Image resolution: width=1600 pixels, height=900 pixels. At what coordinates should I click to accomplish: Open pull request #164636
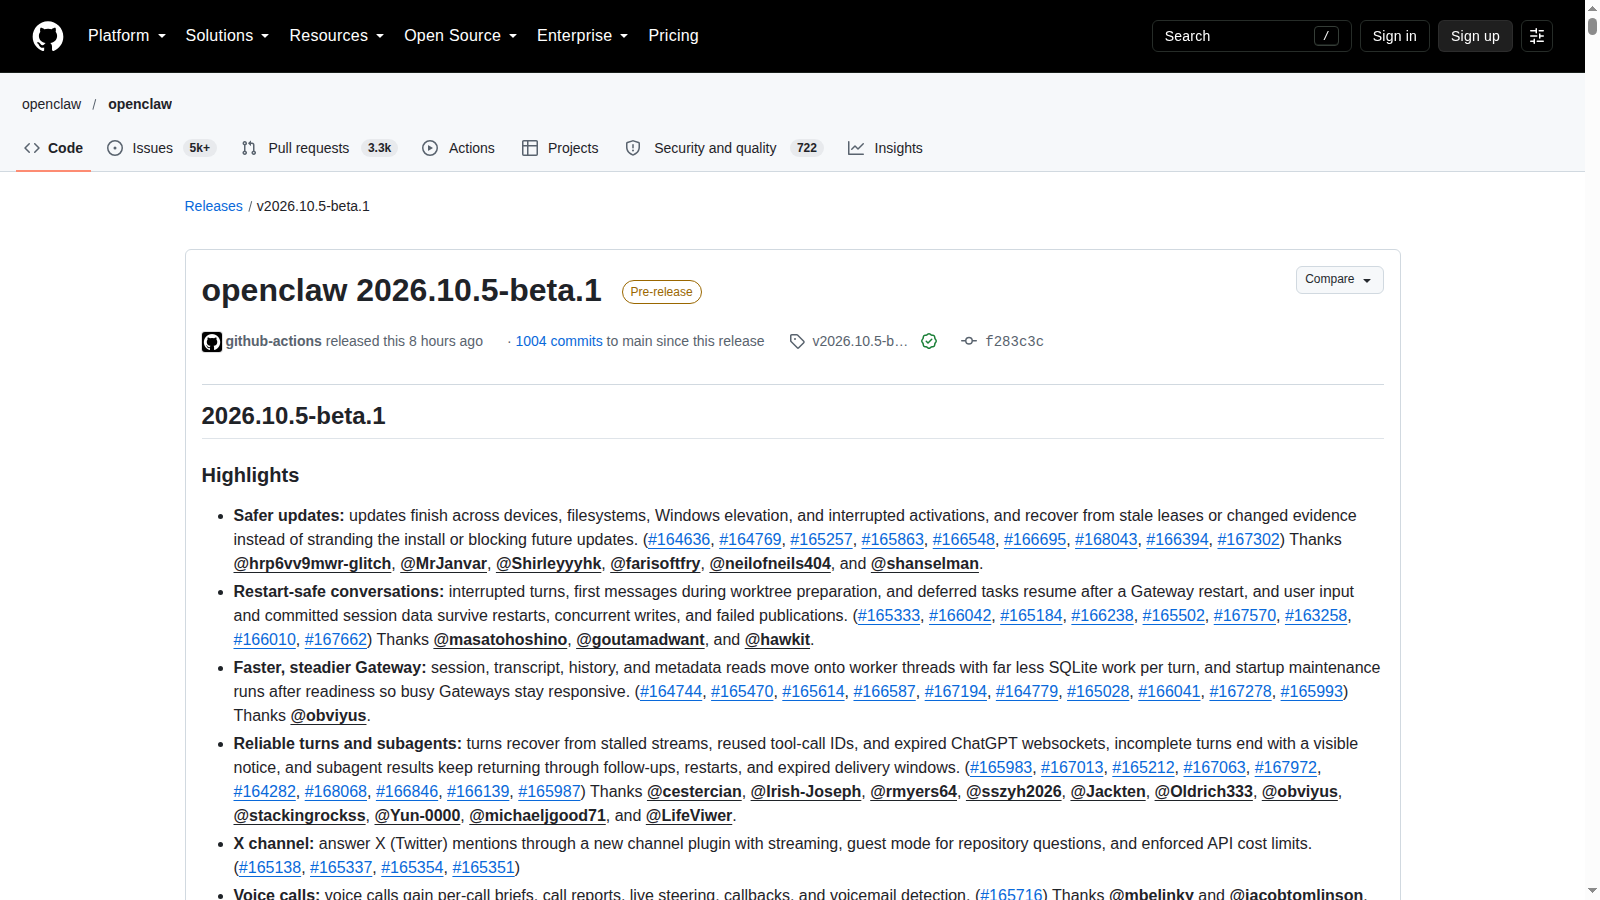[679, 539]
